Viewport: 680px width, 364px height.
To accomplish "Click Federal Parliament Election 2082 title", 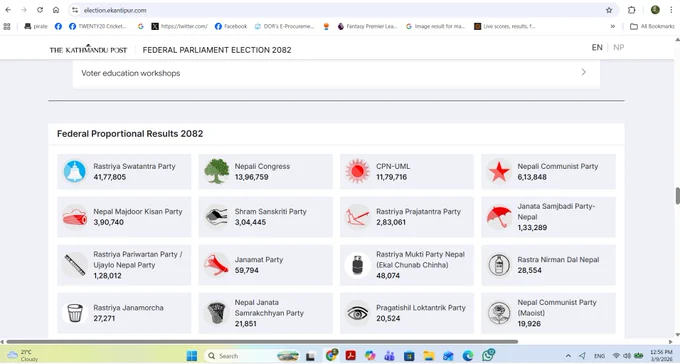I will click(217, 50).
